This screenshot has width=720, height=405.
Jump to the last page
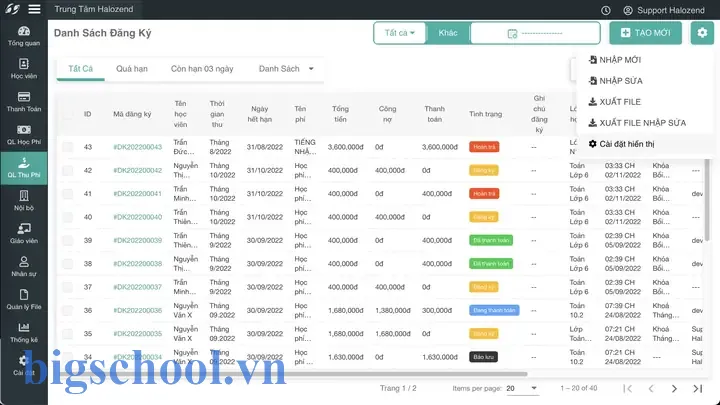point(698,388)
